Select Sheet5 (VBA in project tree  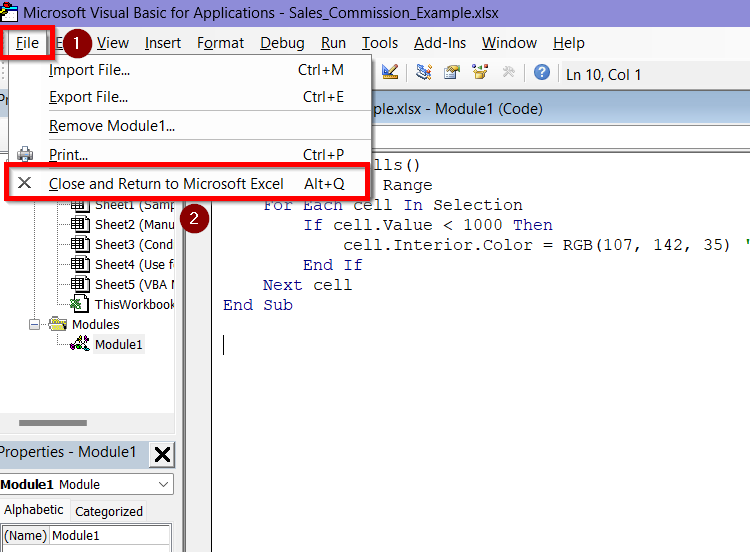(x=134, y=285)
